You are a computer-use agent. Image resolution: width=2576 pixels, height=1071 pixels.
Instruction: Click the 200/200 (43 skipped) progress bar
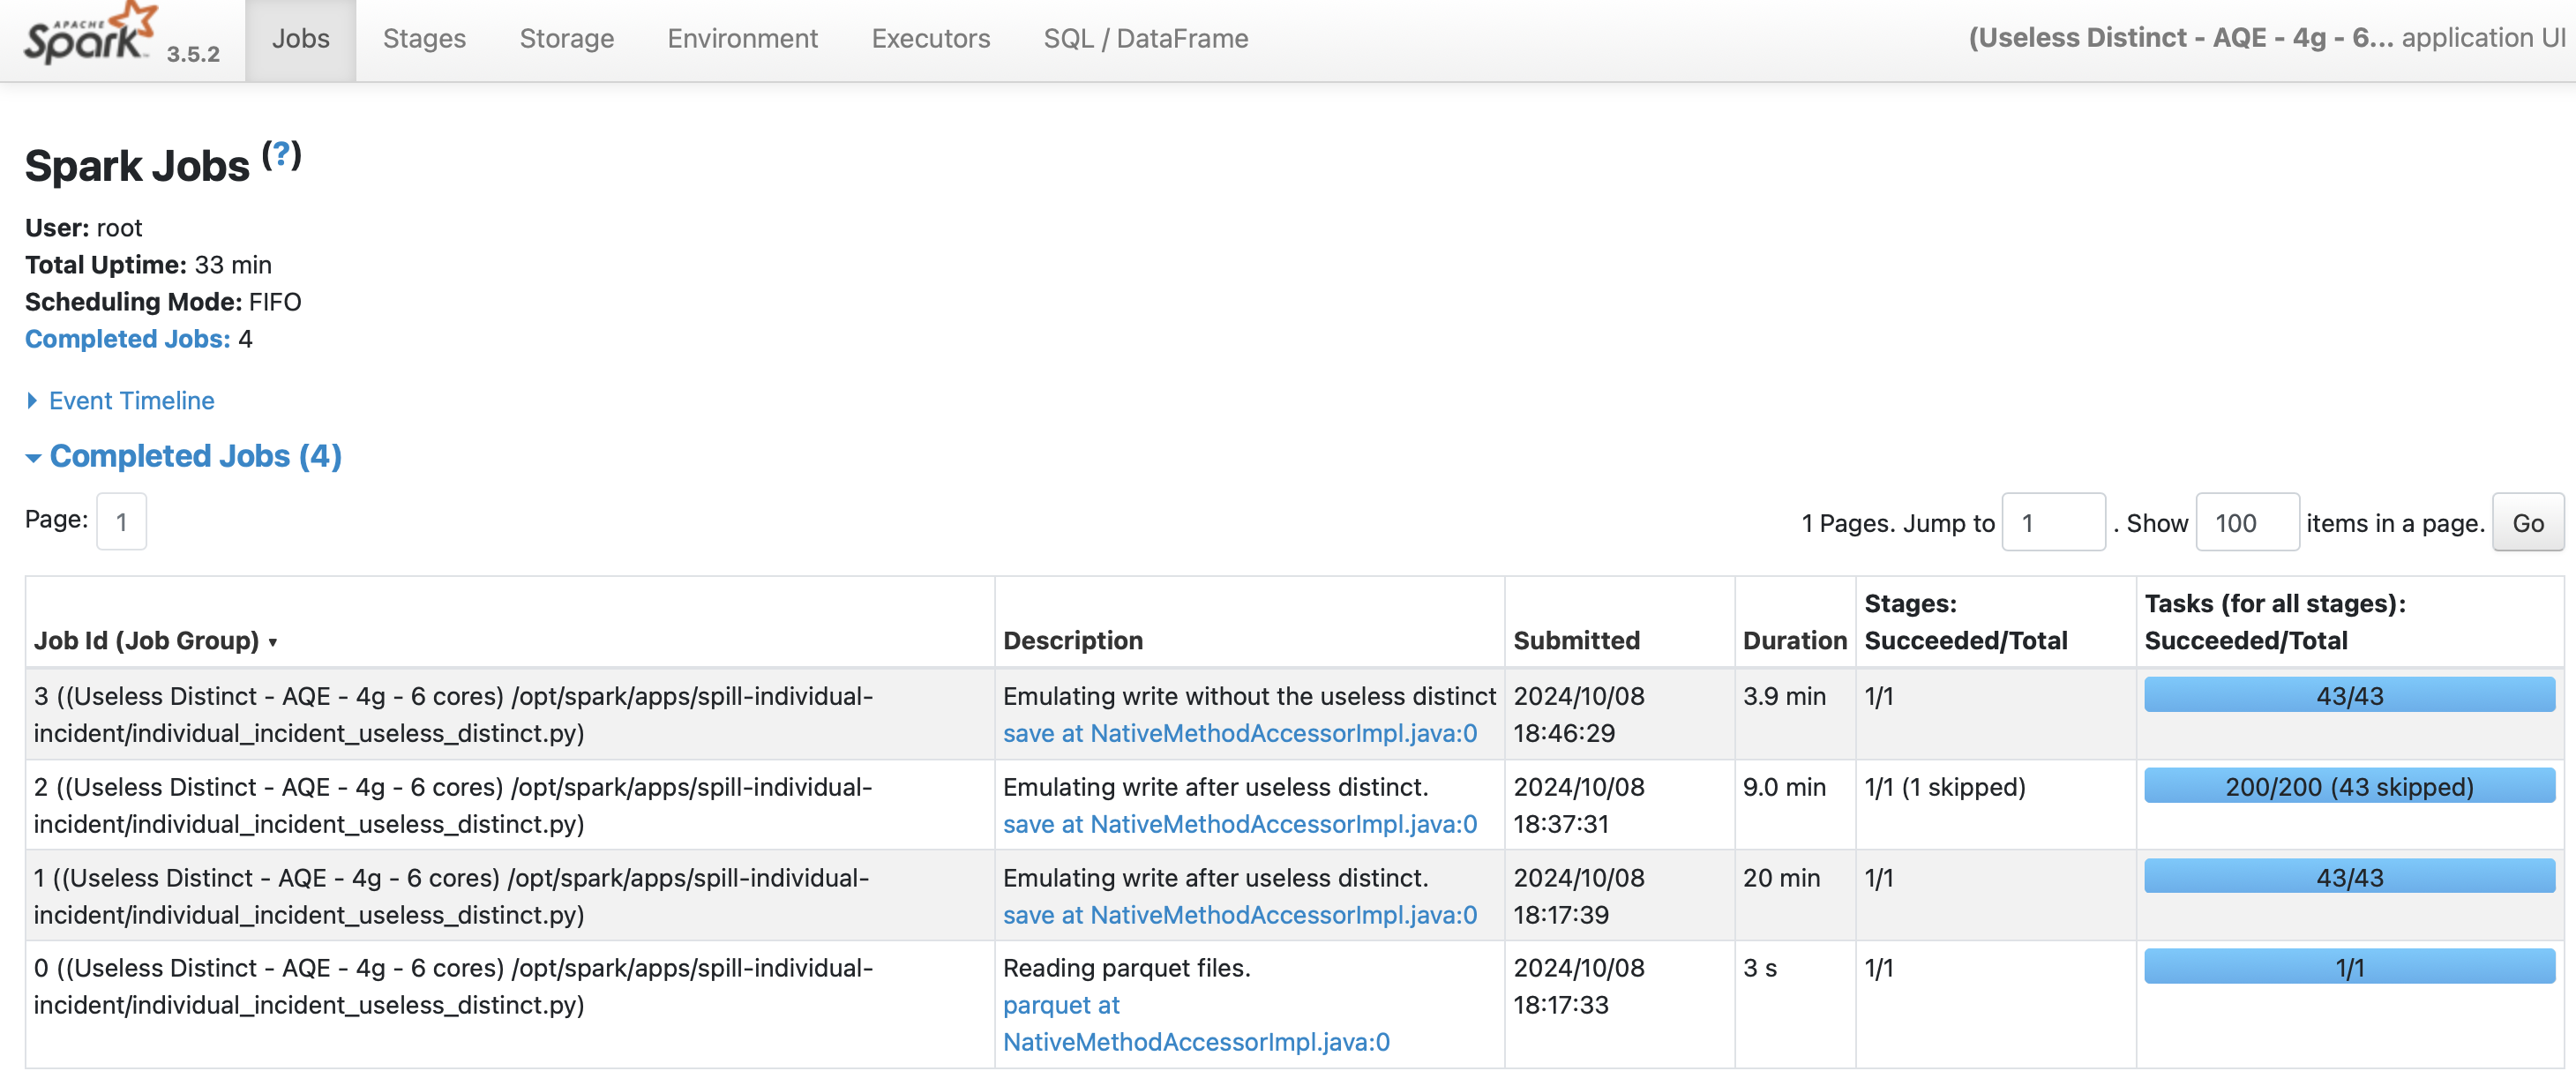(2349, 786)
